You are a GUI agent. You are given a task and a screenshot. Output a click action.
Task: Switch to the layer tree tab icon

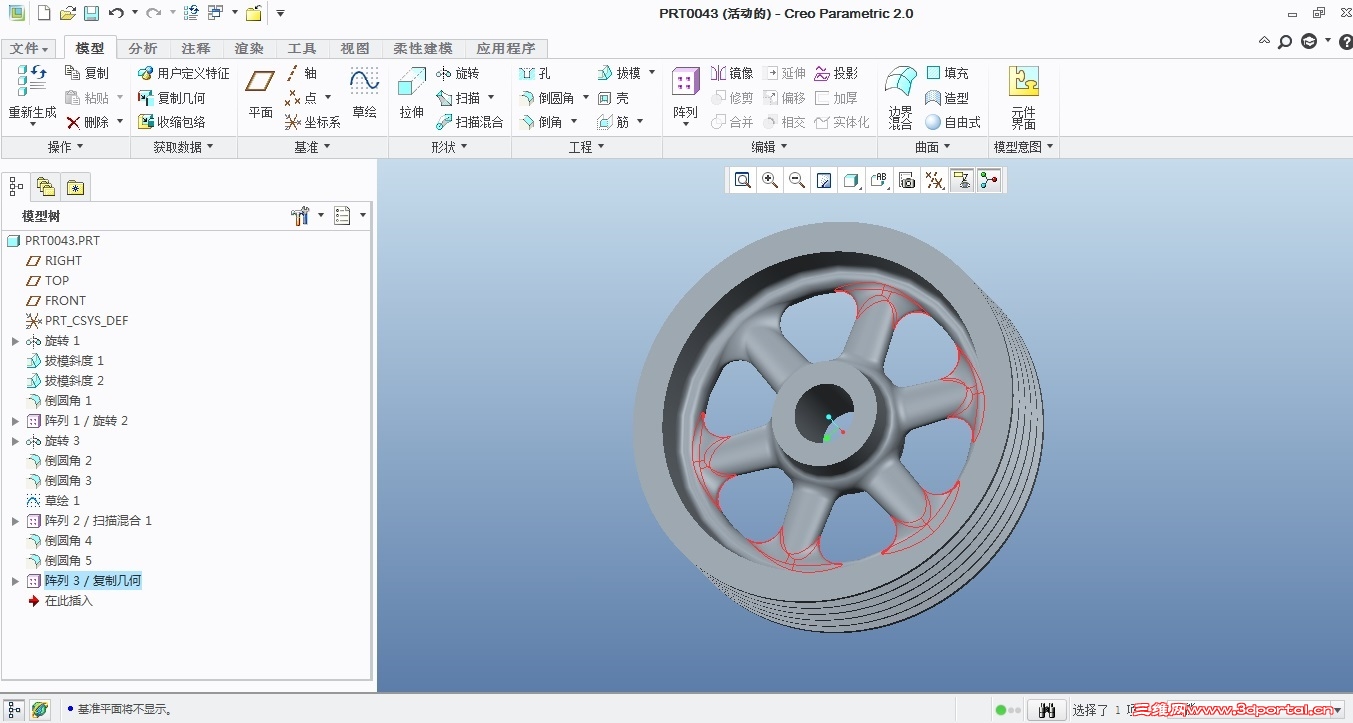coord(45,186)
